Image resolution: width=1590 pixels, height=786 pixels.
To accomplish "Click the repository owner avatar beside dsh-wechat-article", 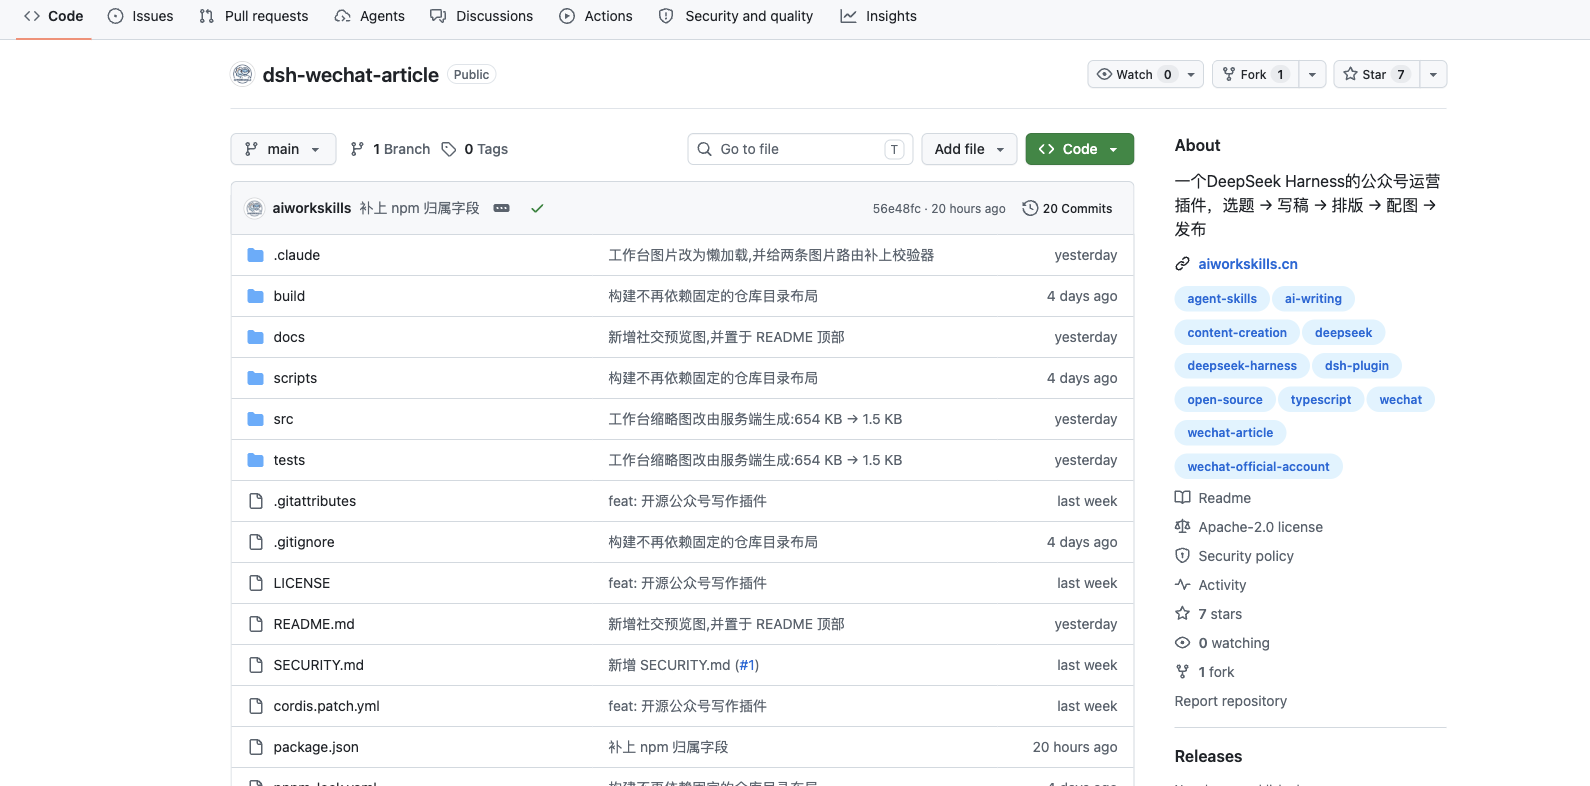I will click(x=242, y=74).
